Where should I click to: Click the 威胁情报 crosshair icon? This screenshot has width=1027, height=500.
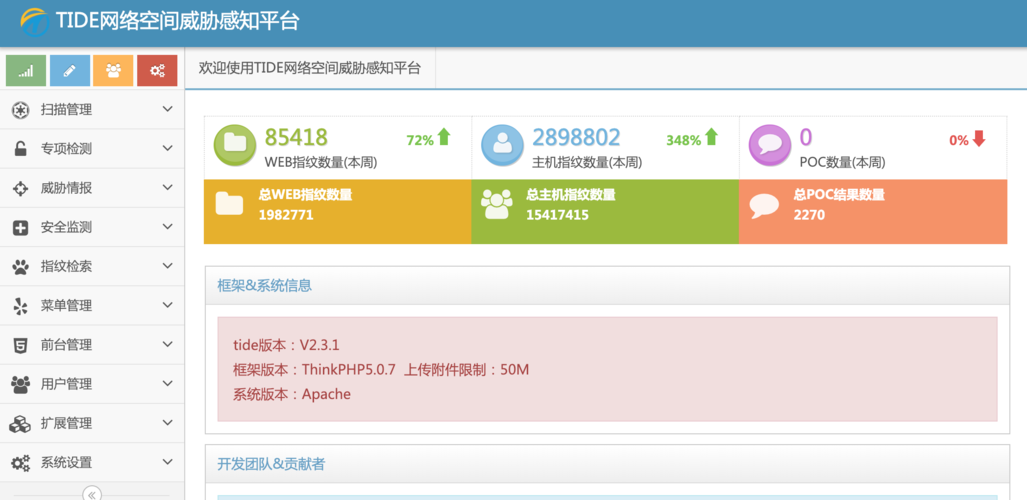coord(21,189)
